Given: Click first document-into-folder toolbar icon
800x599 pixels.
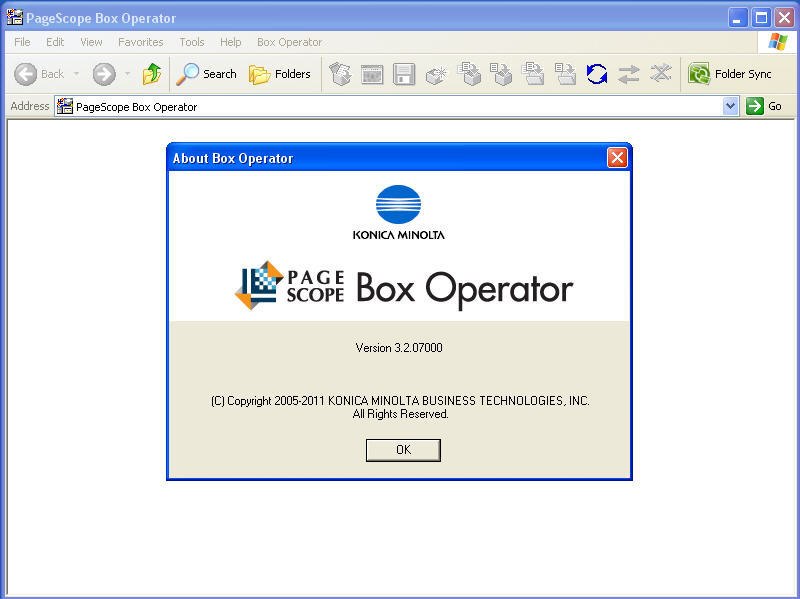Looking at the screenshot, I should coord(533,74).
